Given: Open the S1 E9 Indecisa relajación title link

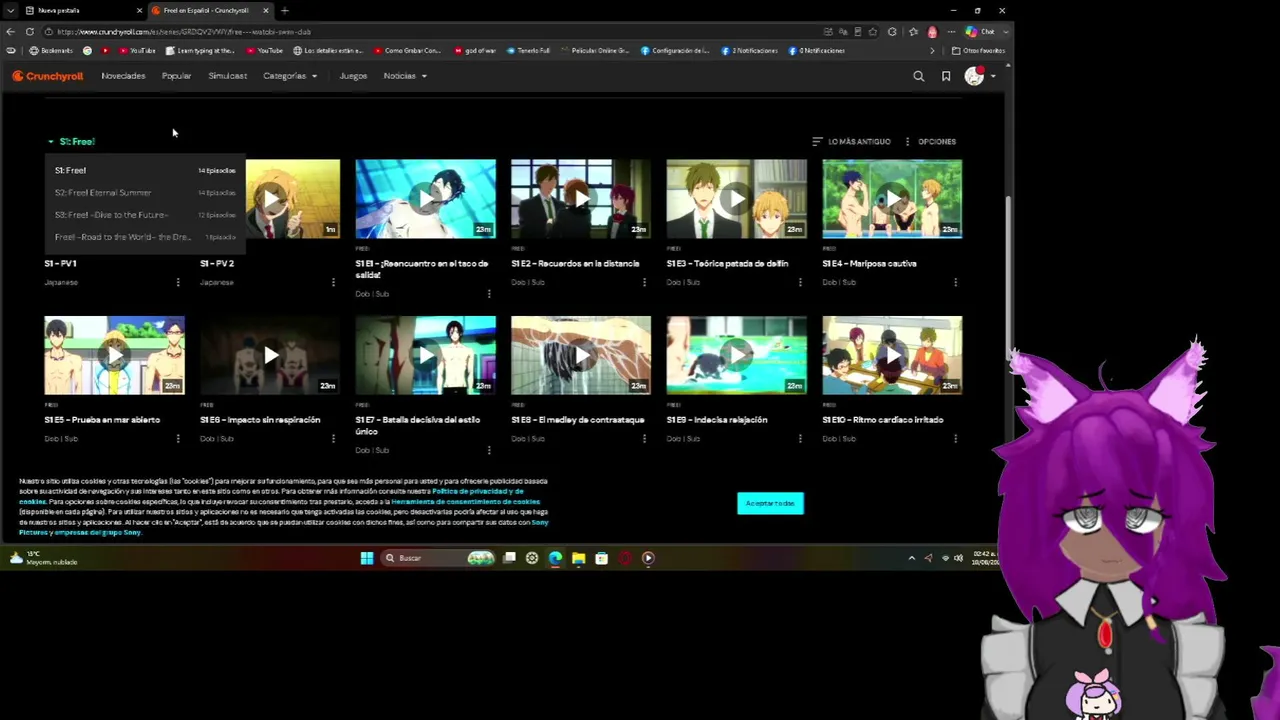Looking at the screenshot, I should pyautogui.click(x=717, y=420).
